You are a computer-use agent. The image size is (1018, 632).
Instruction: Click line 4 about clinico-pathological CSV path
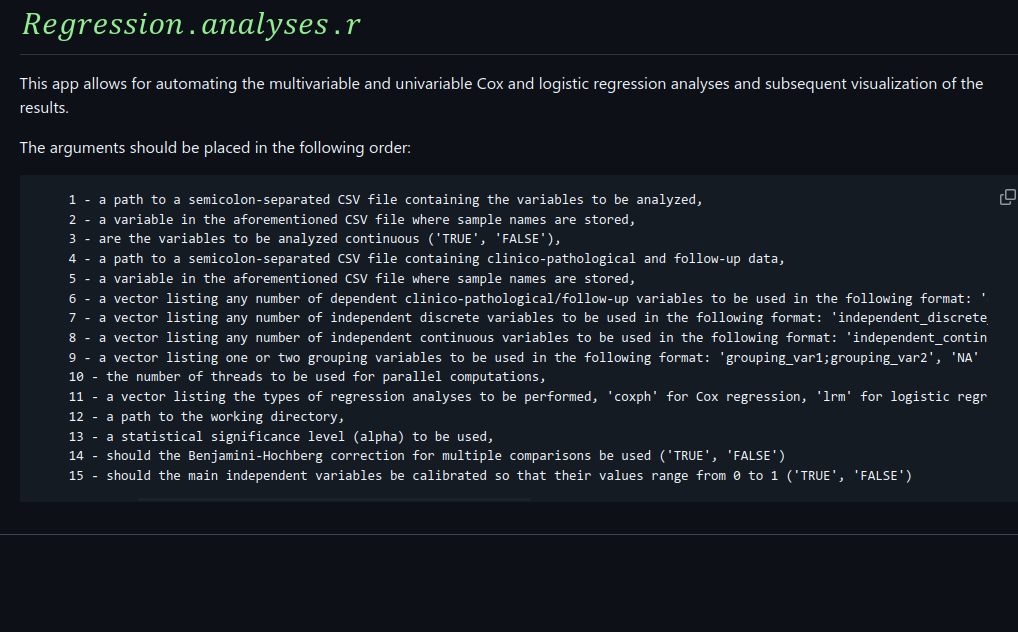pos(427,259)
